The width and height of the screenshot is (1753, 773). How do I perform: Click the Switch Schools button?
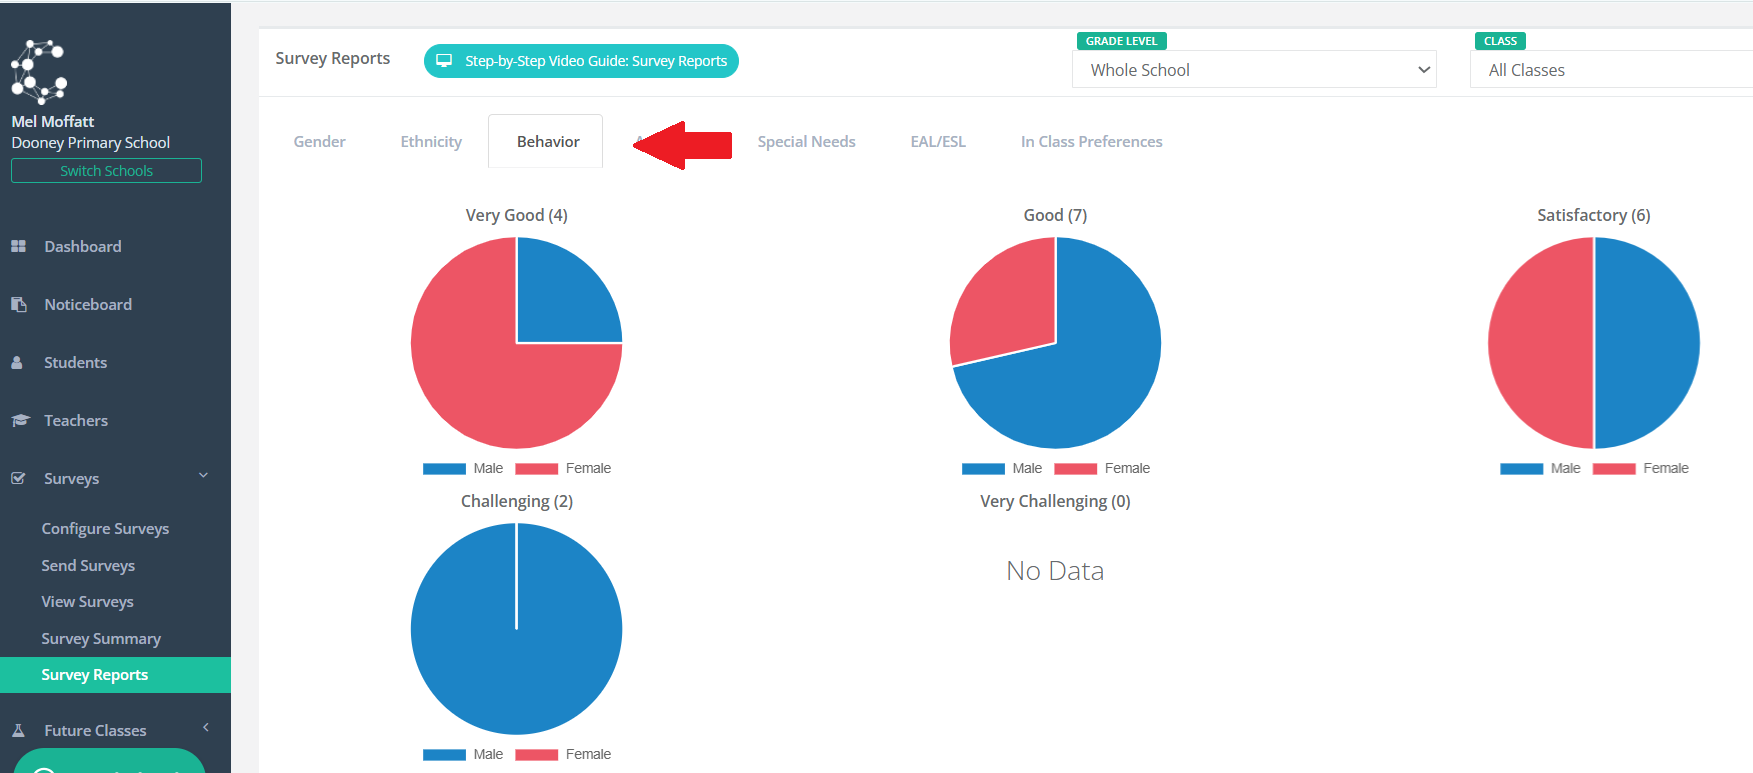pyautogui.click(x=106, y=171)
